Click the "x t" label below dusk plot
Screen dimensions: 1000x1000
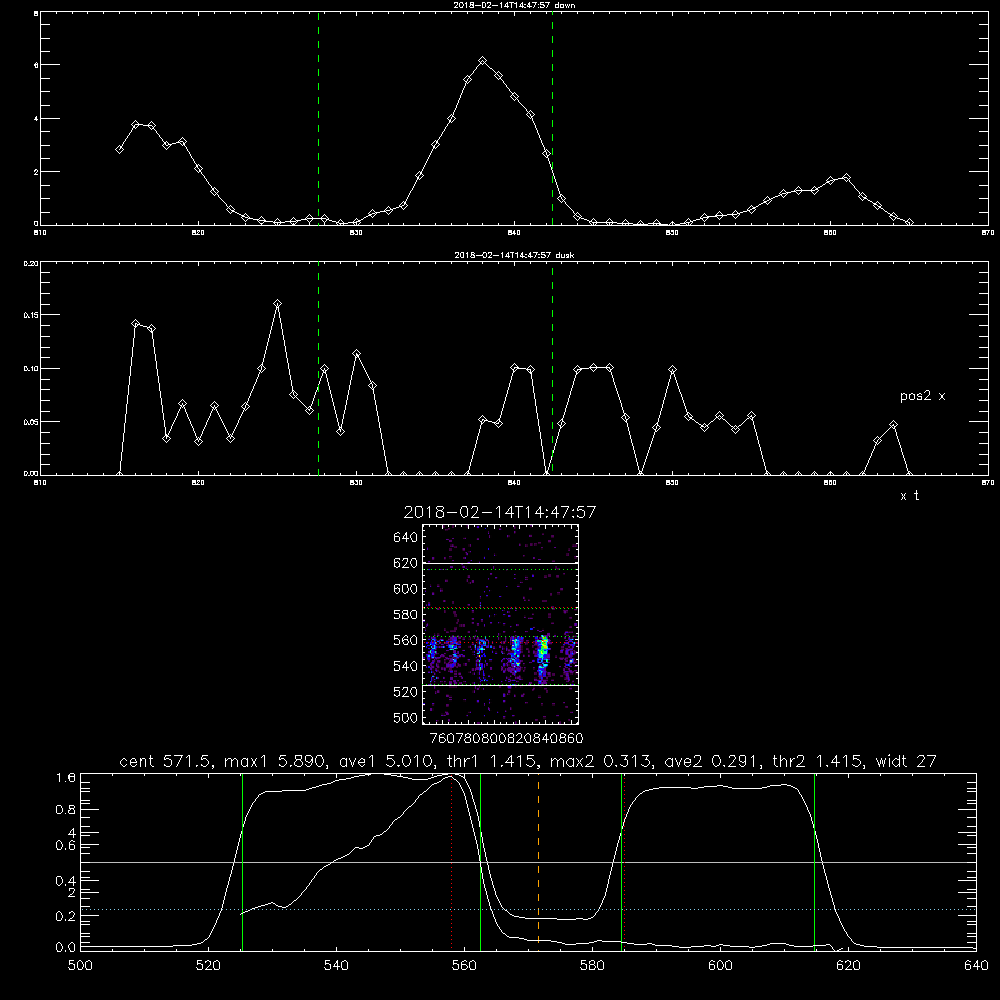click(909, 496)
